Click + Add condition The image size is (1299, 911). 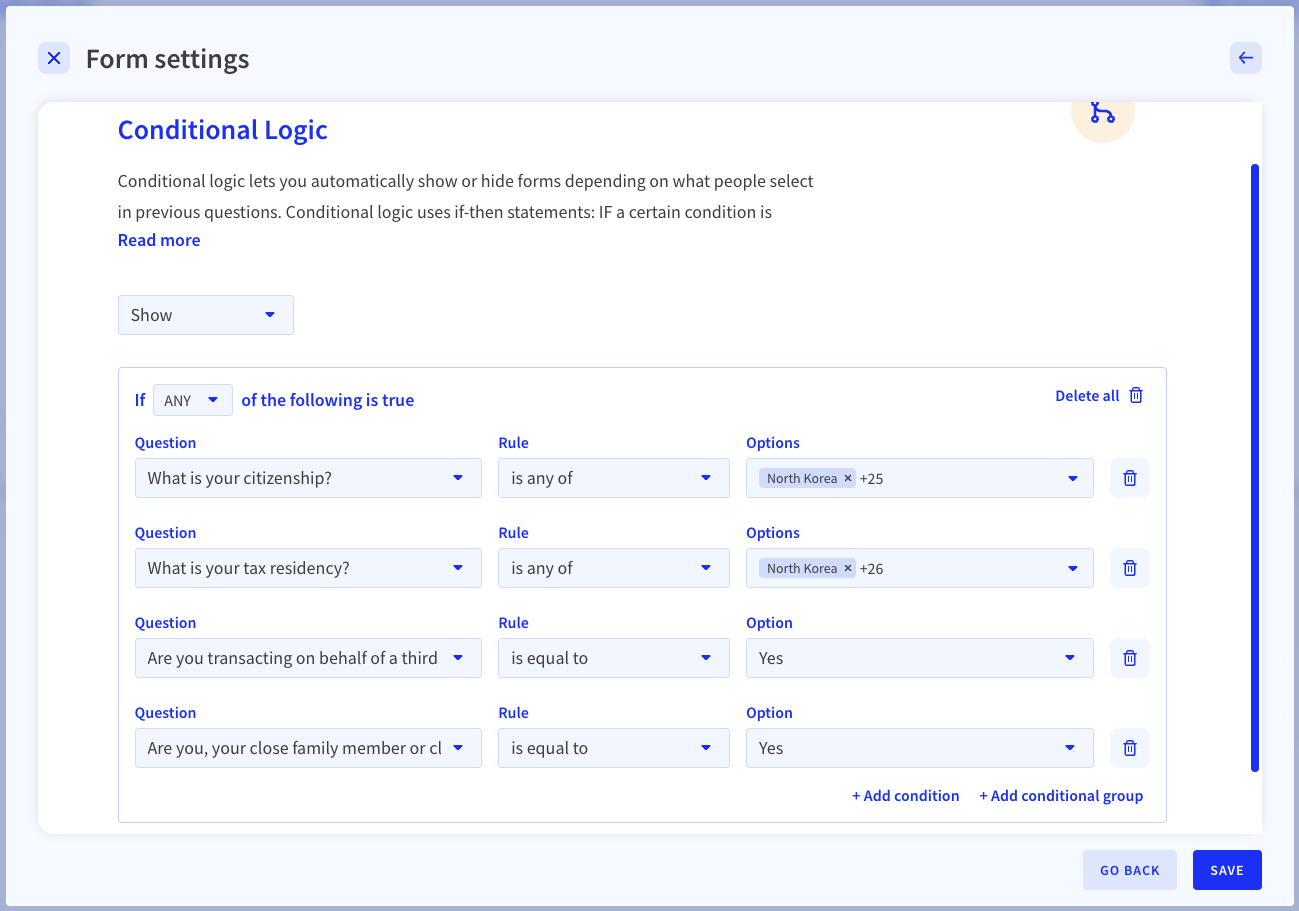906,796
